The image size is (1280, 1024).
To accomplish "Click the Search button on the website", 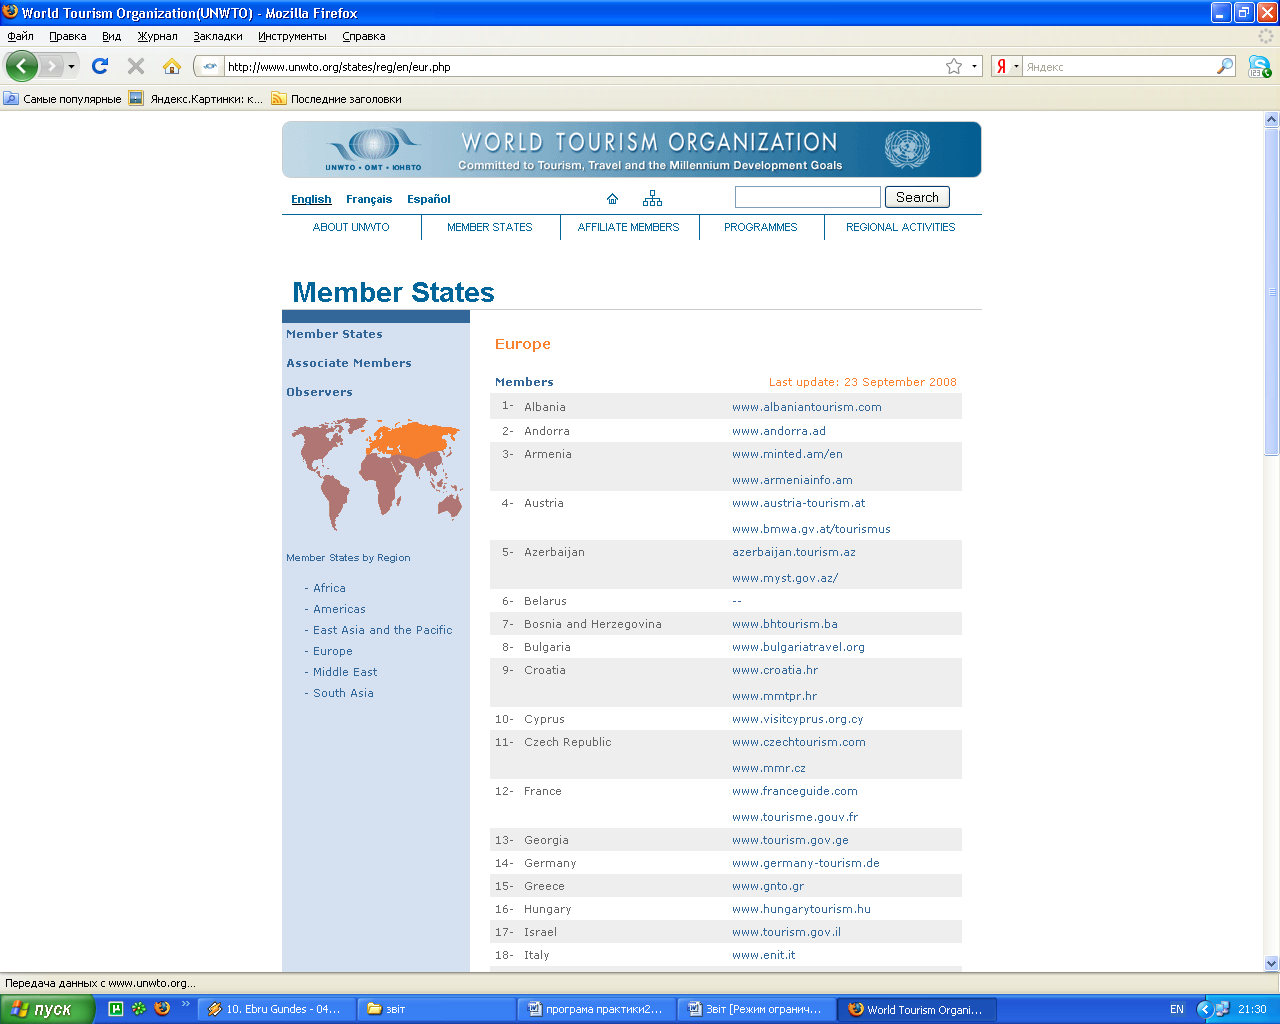I will (x=917, y=197).
